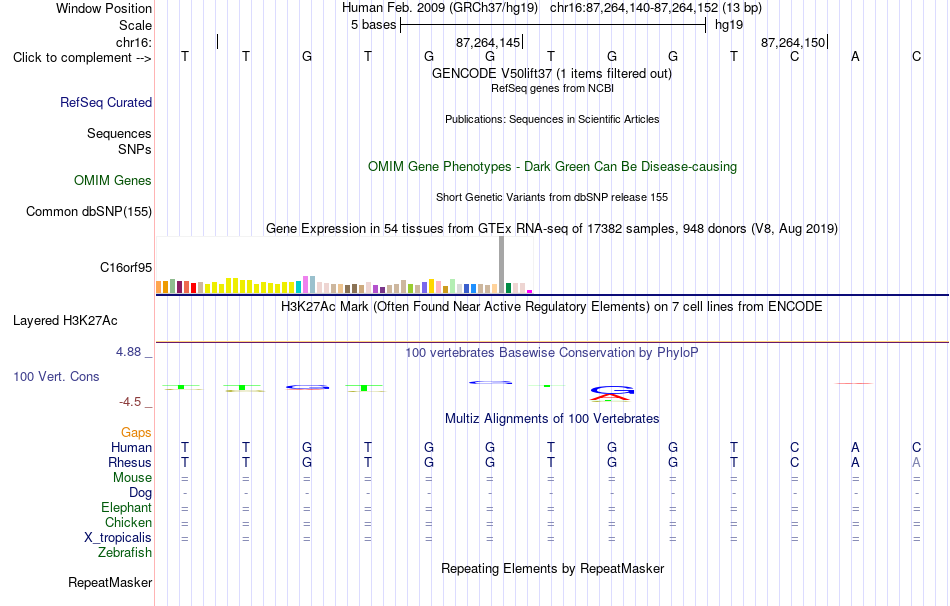Click the -4.5 conservation scale value
Image resolution: width=950 pixels, height=606 pixels.
(130, 402)
